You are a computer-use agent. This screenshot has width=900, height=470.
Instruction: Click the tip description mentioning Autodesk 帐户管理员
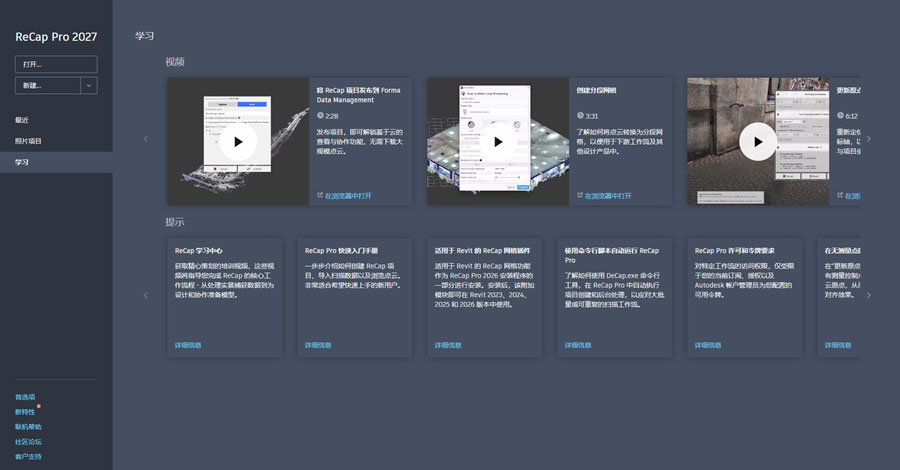[744, 280]
